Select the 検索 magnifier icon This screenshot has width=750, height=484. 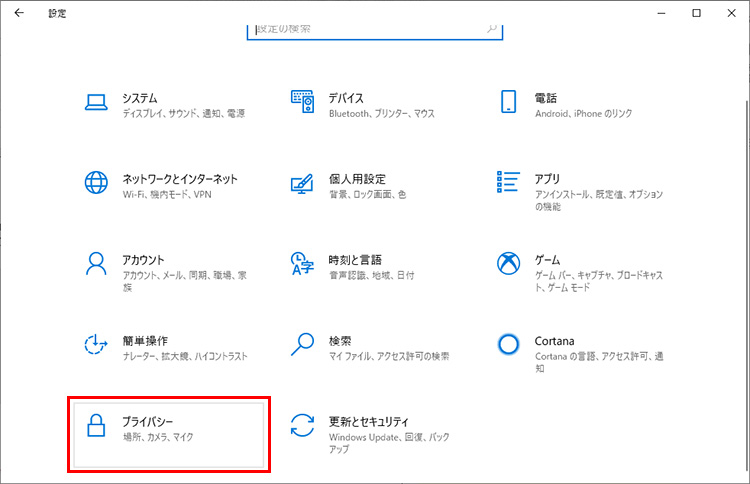coord(303,345)
